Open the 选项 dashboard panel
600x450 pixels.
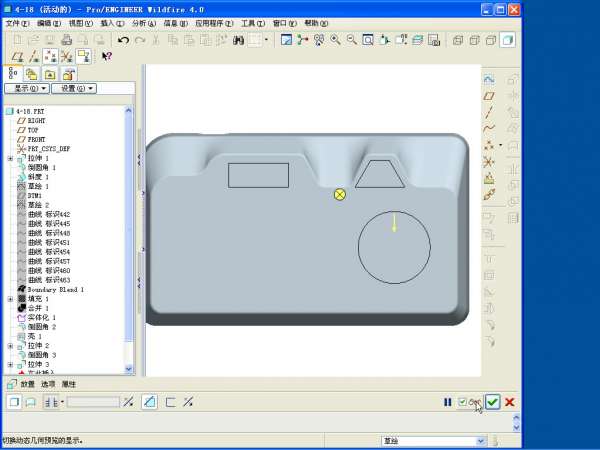click(x=48, y=384)
